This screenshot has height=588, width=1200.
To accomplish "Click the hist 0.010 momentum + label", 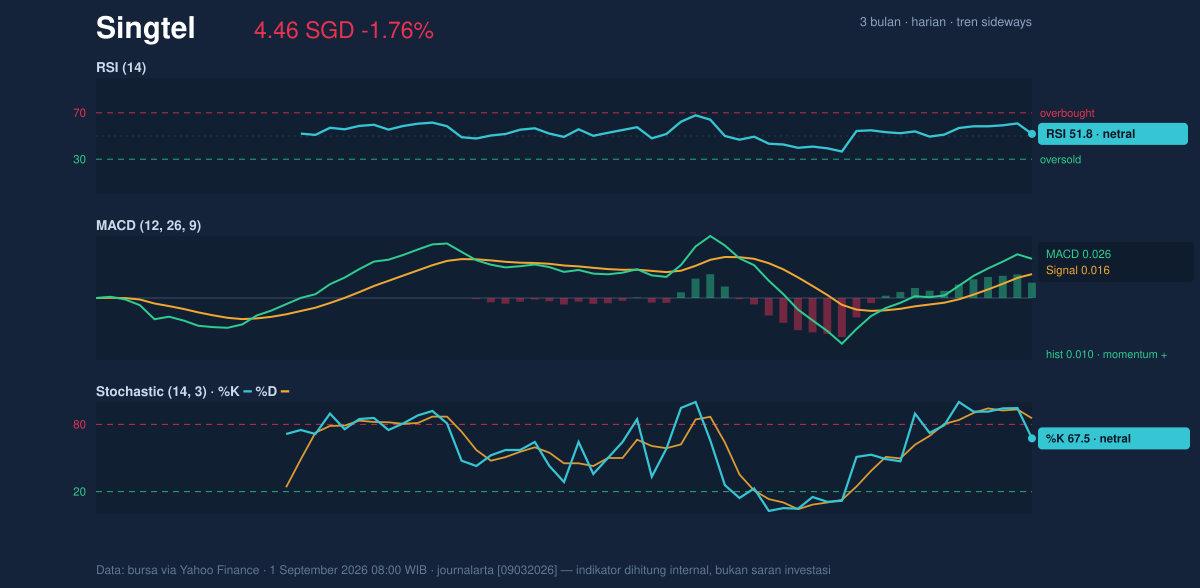I will point(1106,355).
